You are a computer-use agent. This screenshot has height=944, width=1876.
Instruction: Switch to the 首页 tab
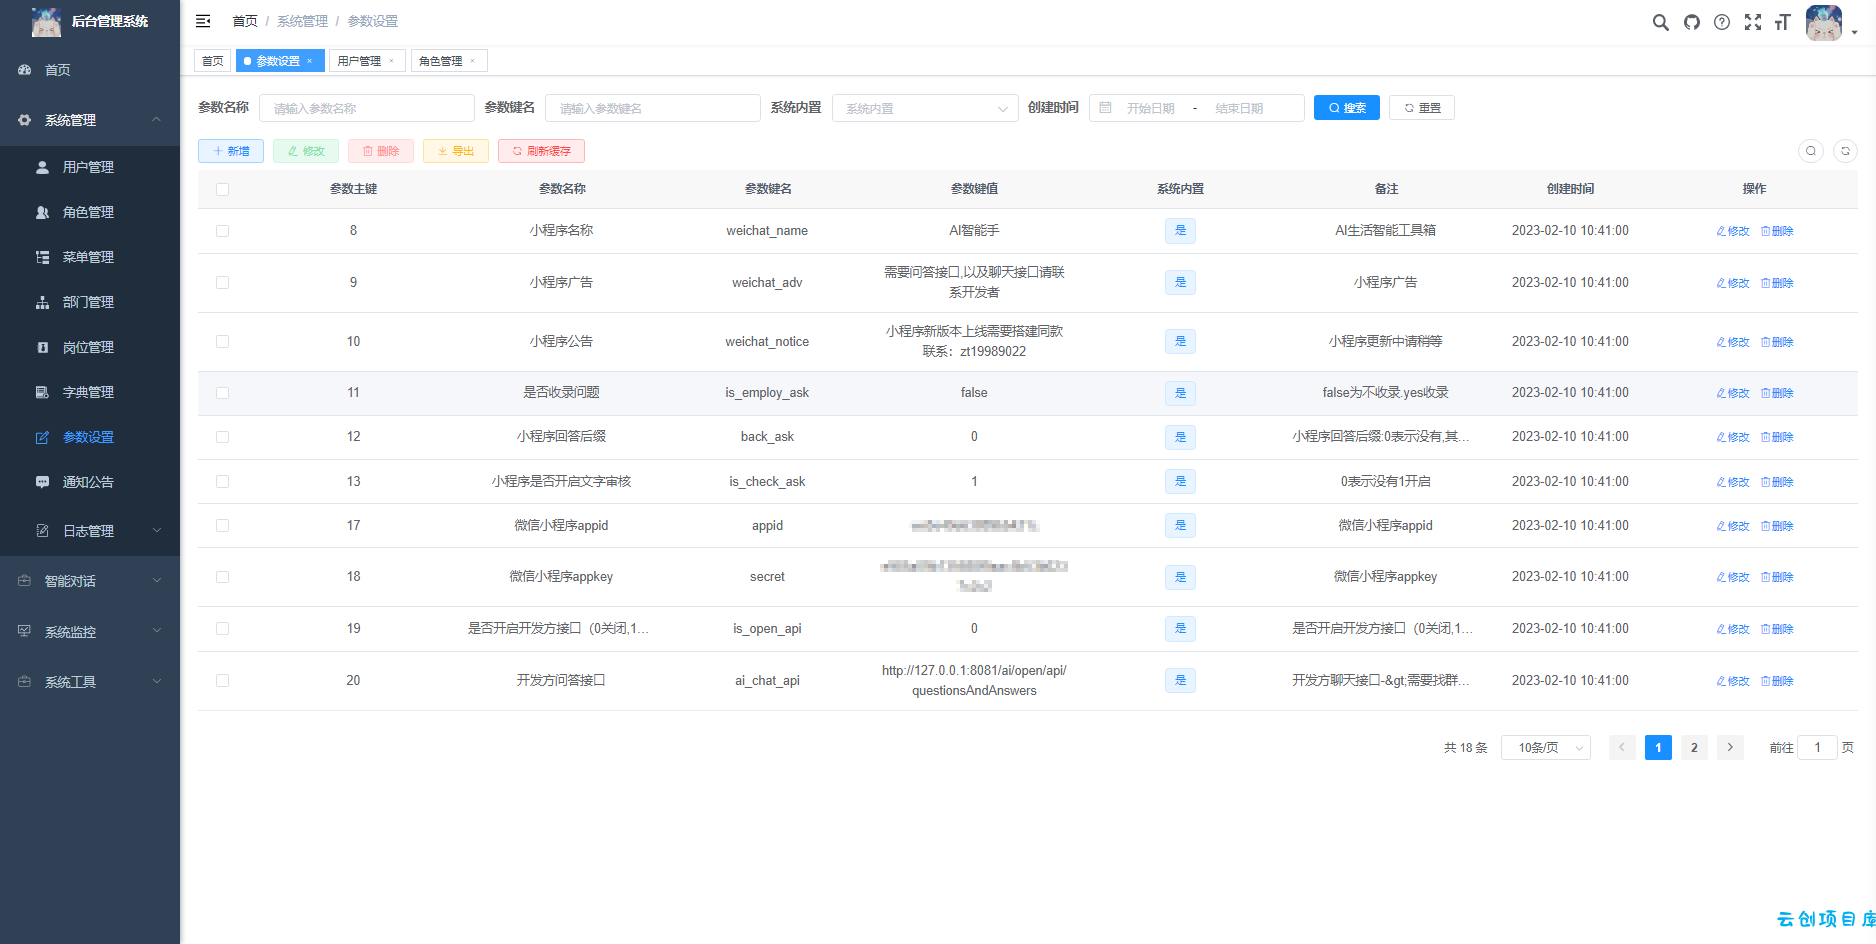point(213,61)
